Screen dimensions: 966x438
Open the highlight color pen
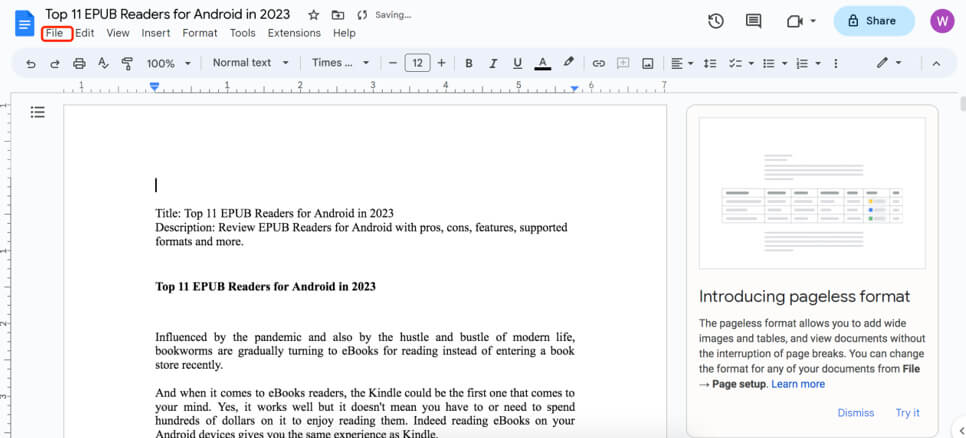tap(569, 63)
